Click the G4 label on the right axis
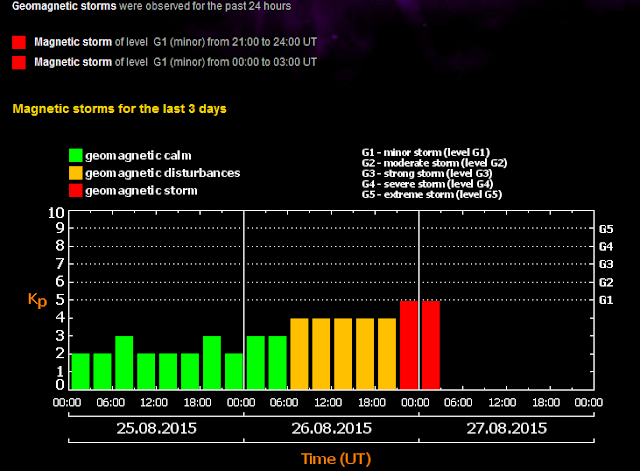The width and height of the screenshot is (640, 471). pos(606,247)
